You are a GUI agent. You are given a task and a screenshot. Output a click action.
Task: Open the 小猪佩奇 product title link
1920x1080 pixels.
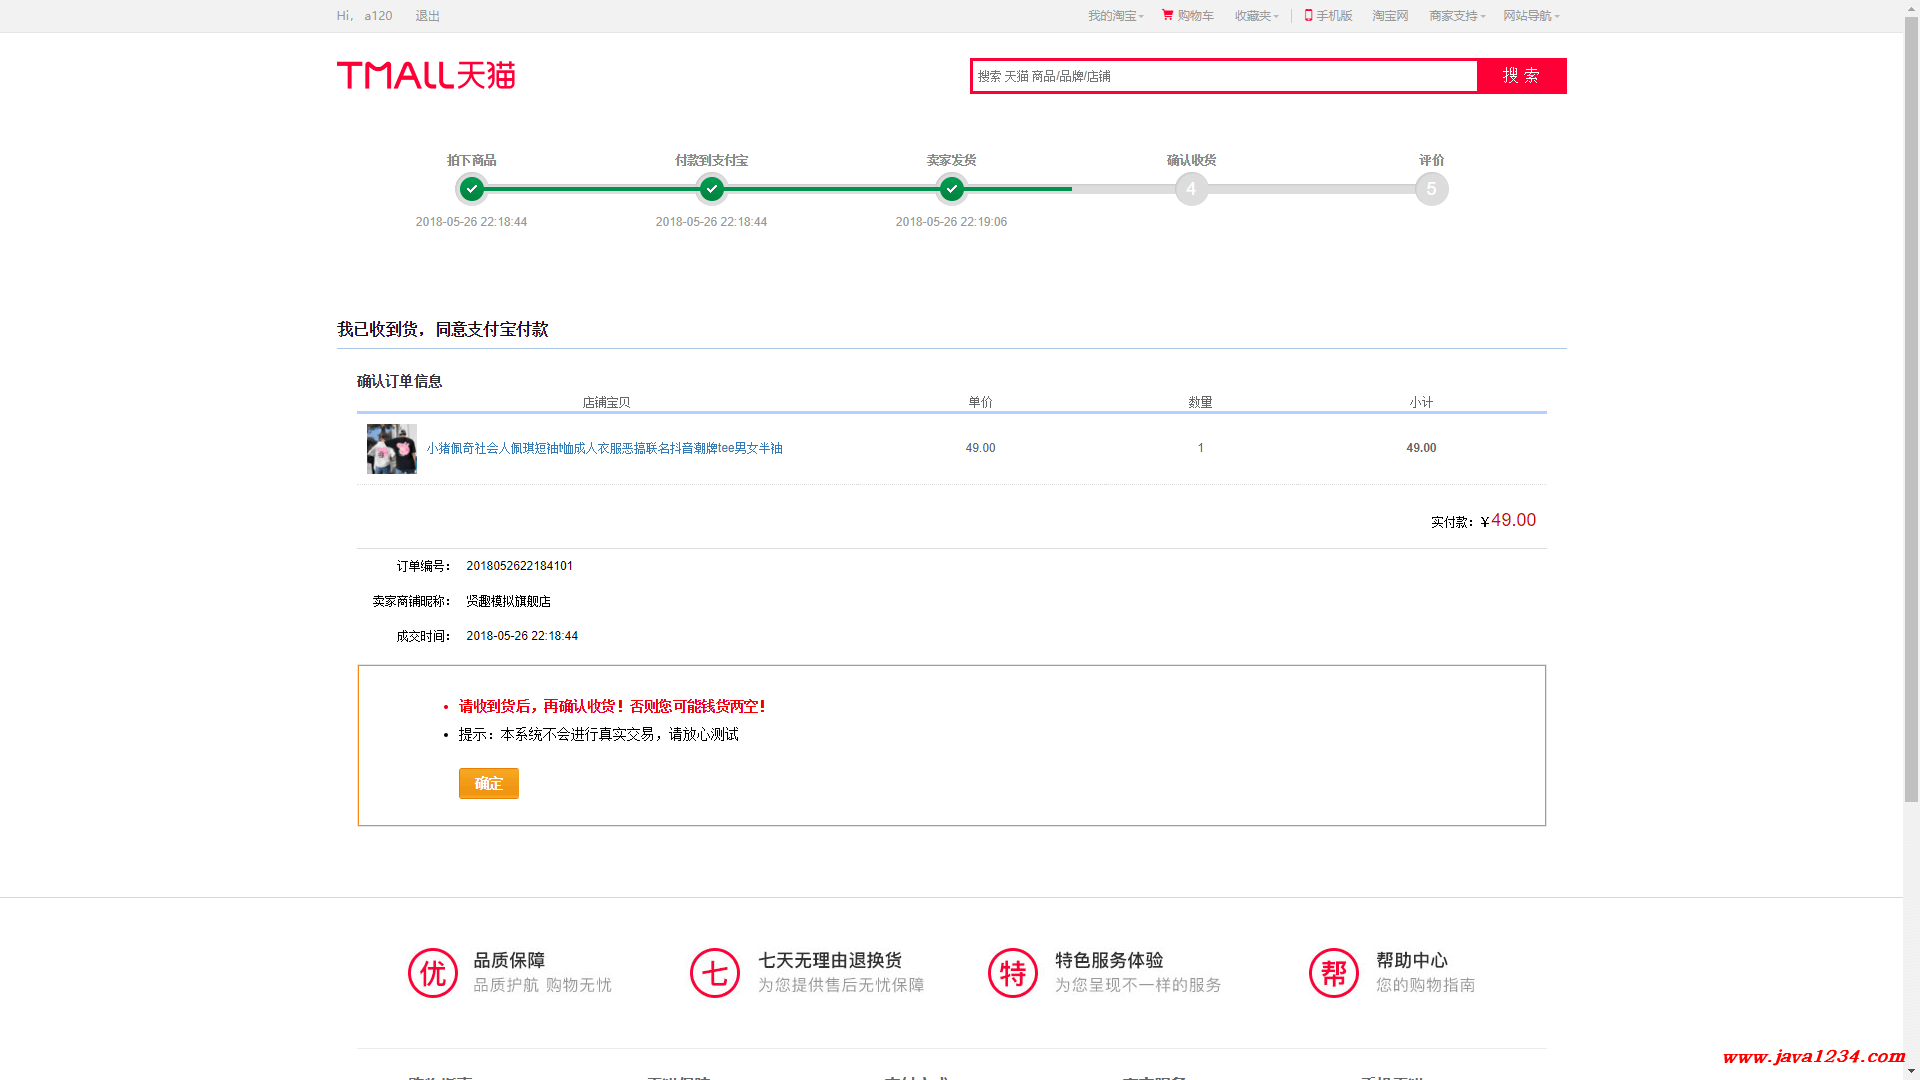pos(605,448)
